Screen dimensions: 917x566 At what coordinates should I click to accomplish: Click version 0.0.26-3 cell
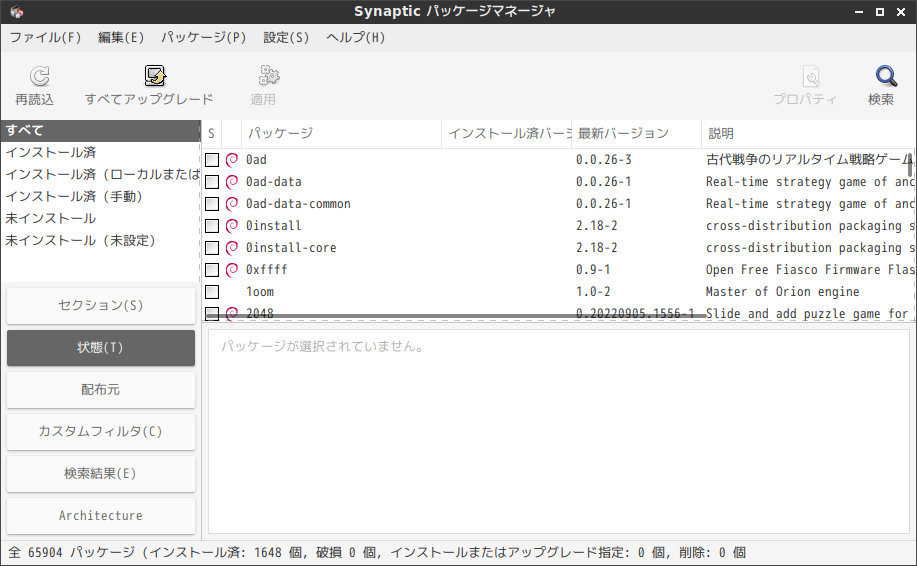tap(604, 160)
